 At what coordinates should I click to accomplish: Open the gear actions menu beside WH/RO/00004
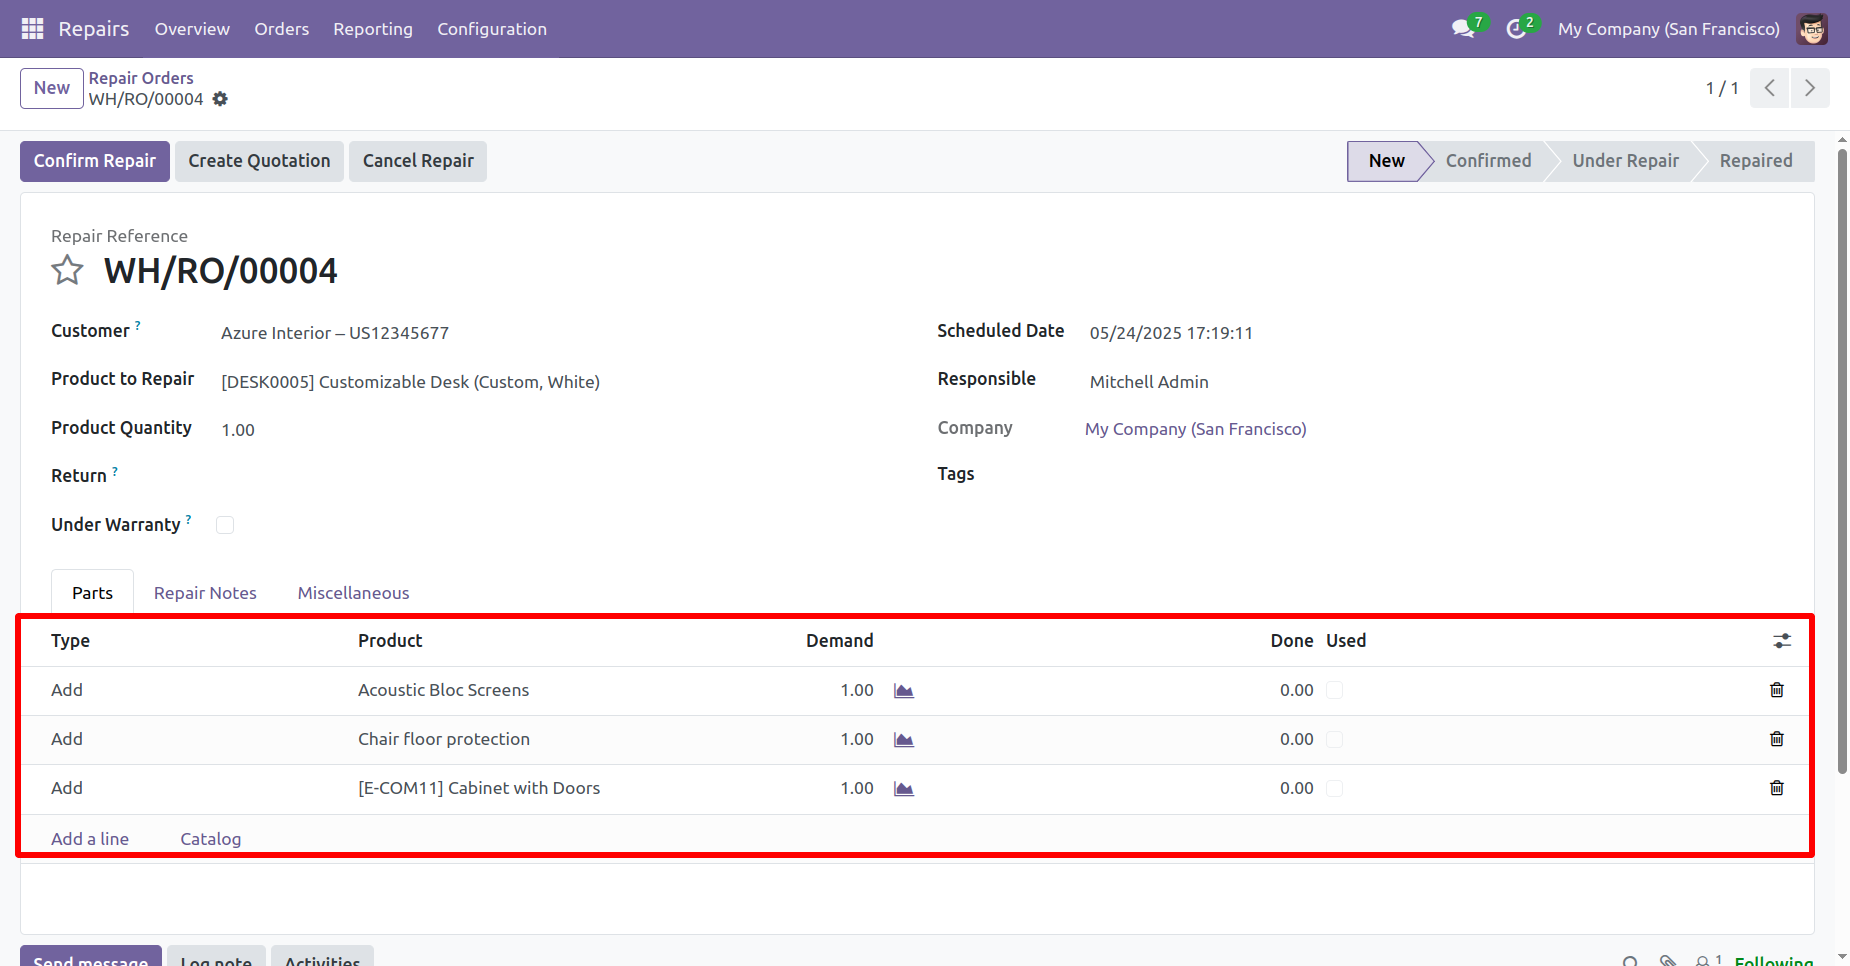(220, 99)
